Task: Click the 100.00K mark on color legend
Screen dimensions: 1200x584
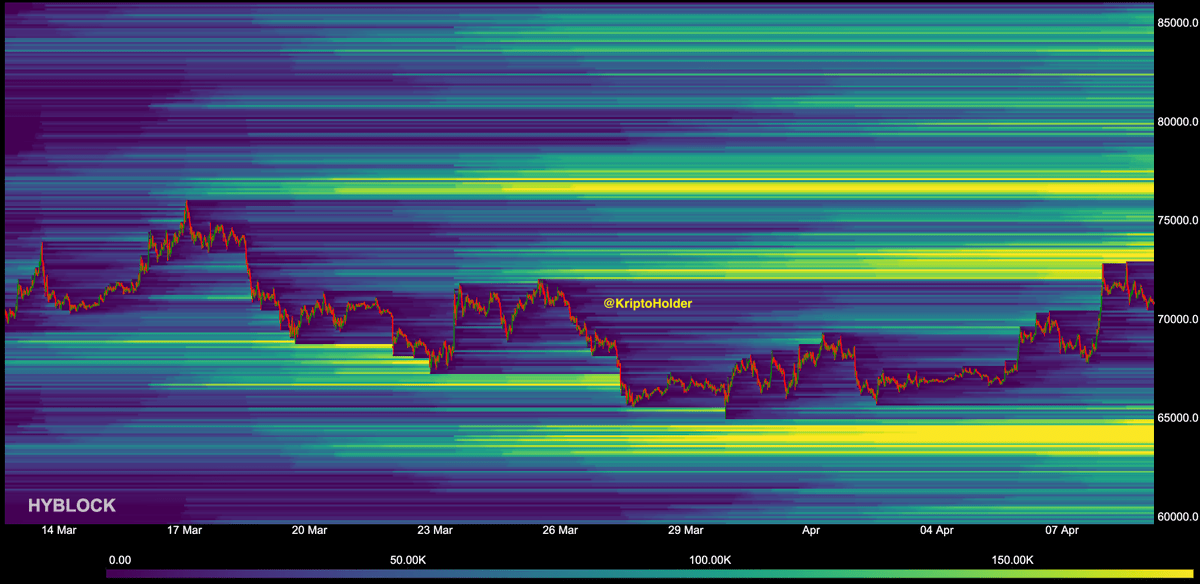Action: coord(712,560)
